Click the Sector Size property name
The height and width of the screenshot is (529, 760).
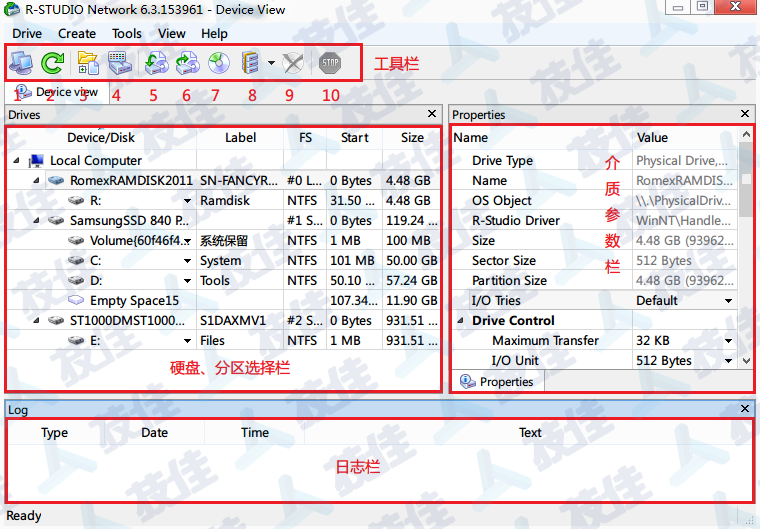click(504, 261)
